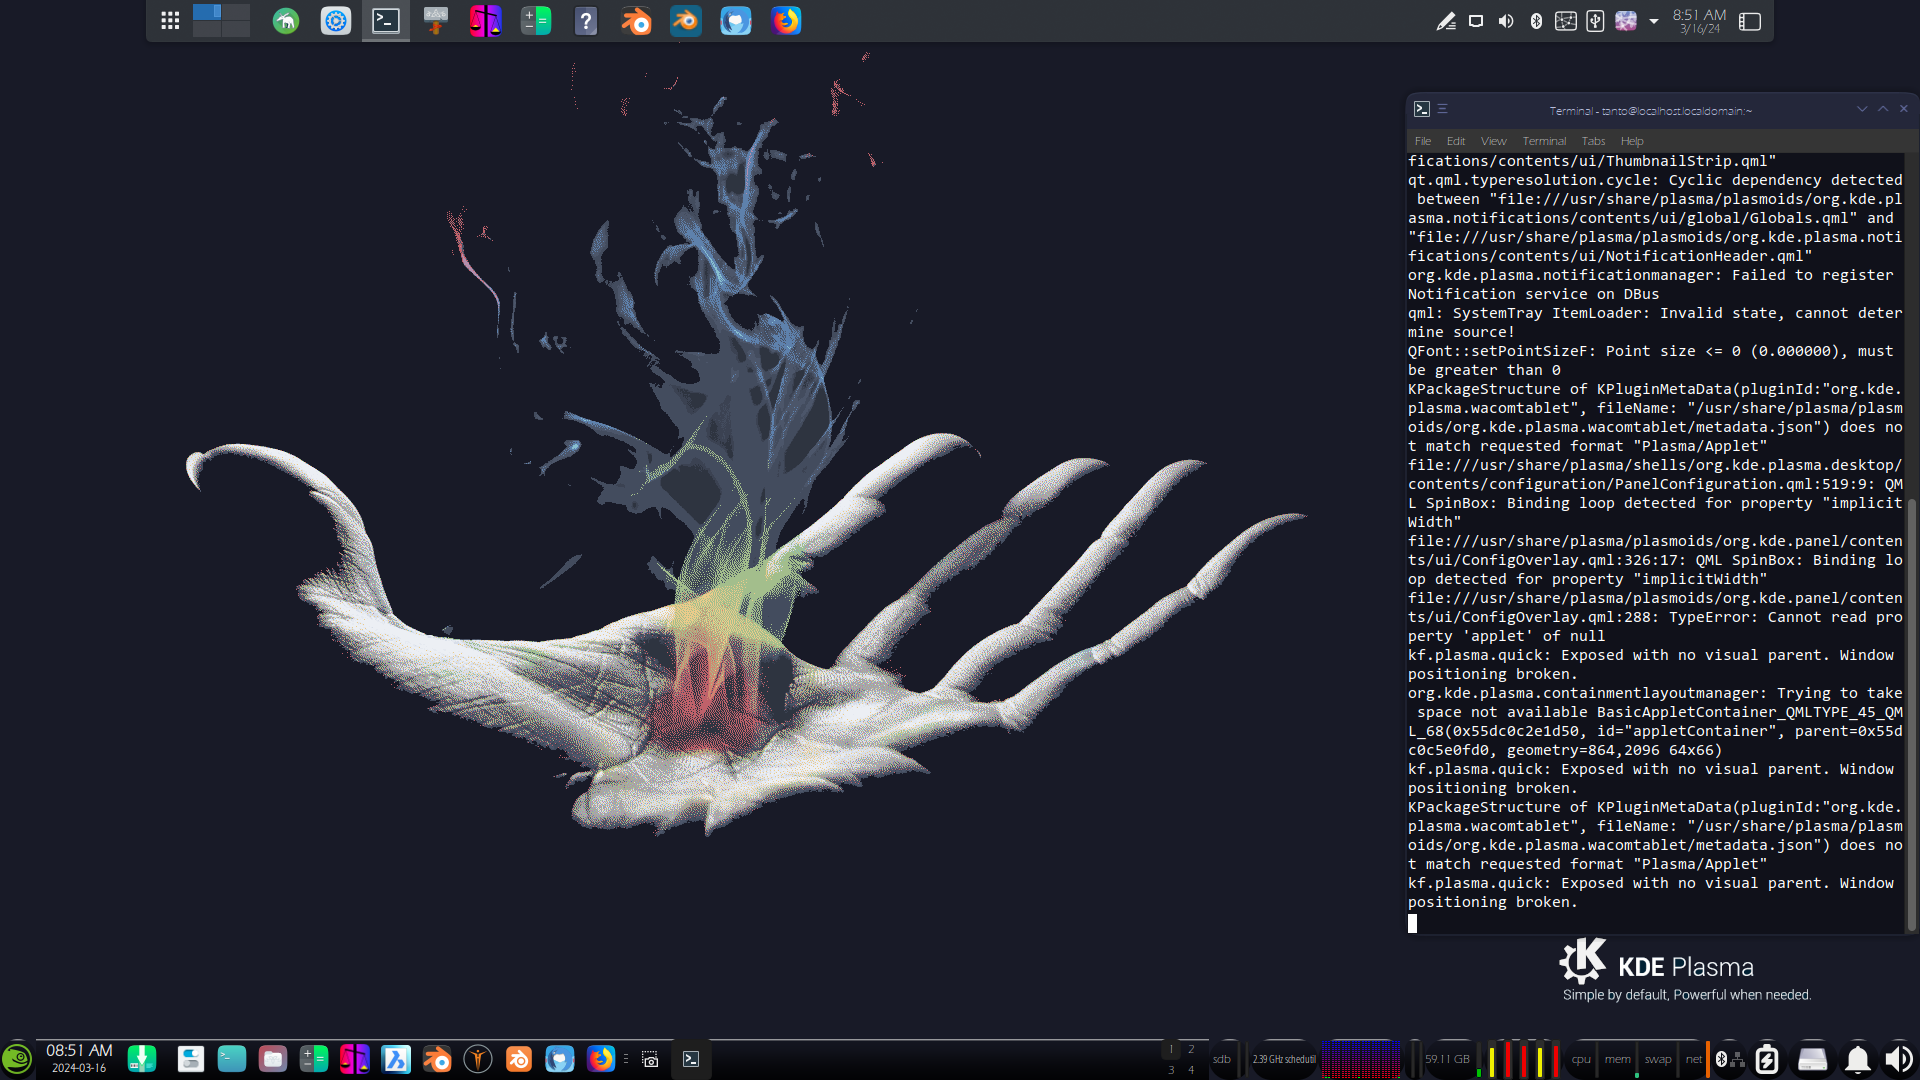
Task: Launch the screenshot capture tool icon
Action: pyautogui.click(x=650, y=1060)
